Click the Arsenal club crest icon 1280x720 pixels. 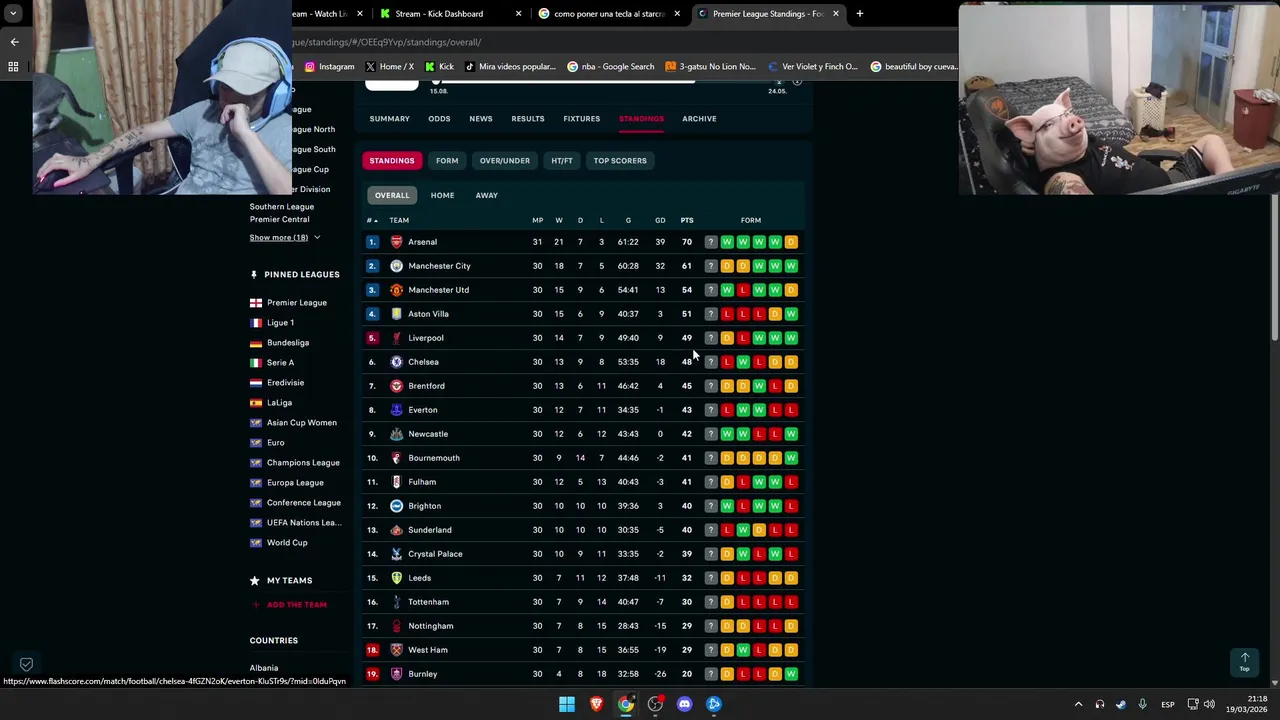point(397,242)
